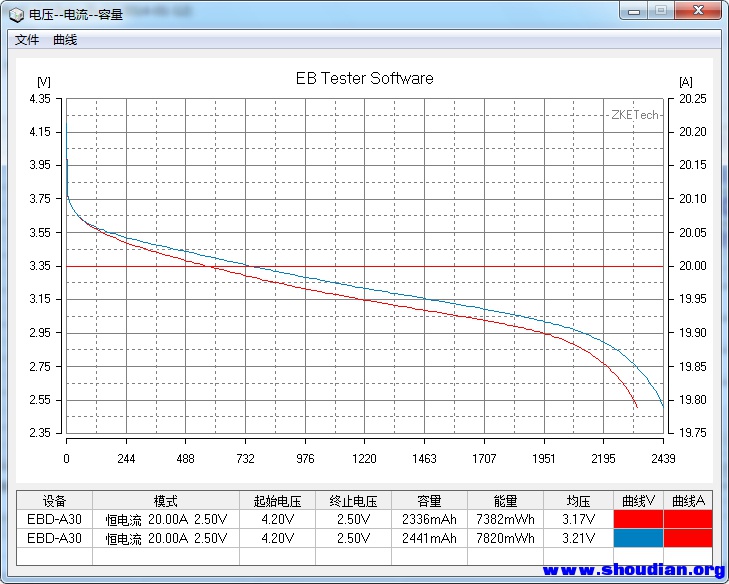Screen dimensions: 729x584
Task: Click blue 曲线V swatch in 2441mAh row
Action: pyautogui.click(x=638, y=538)
